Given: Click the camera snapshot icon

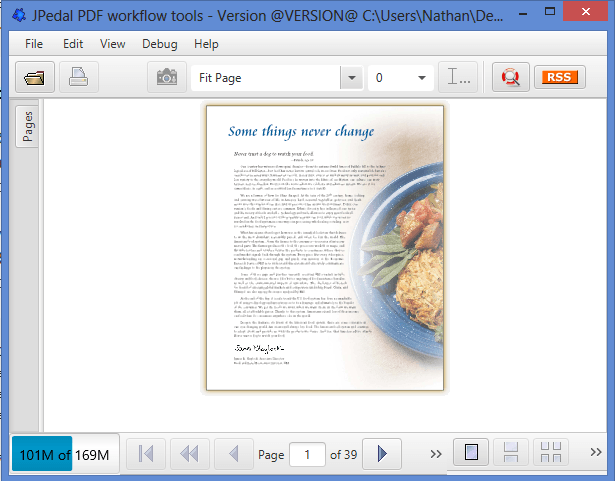Looking at the screenshot, I should [x=166, y=77].
